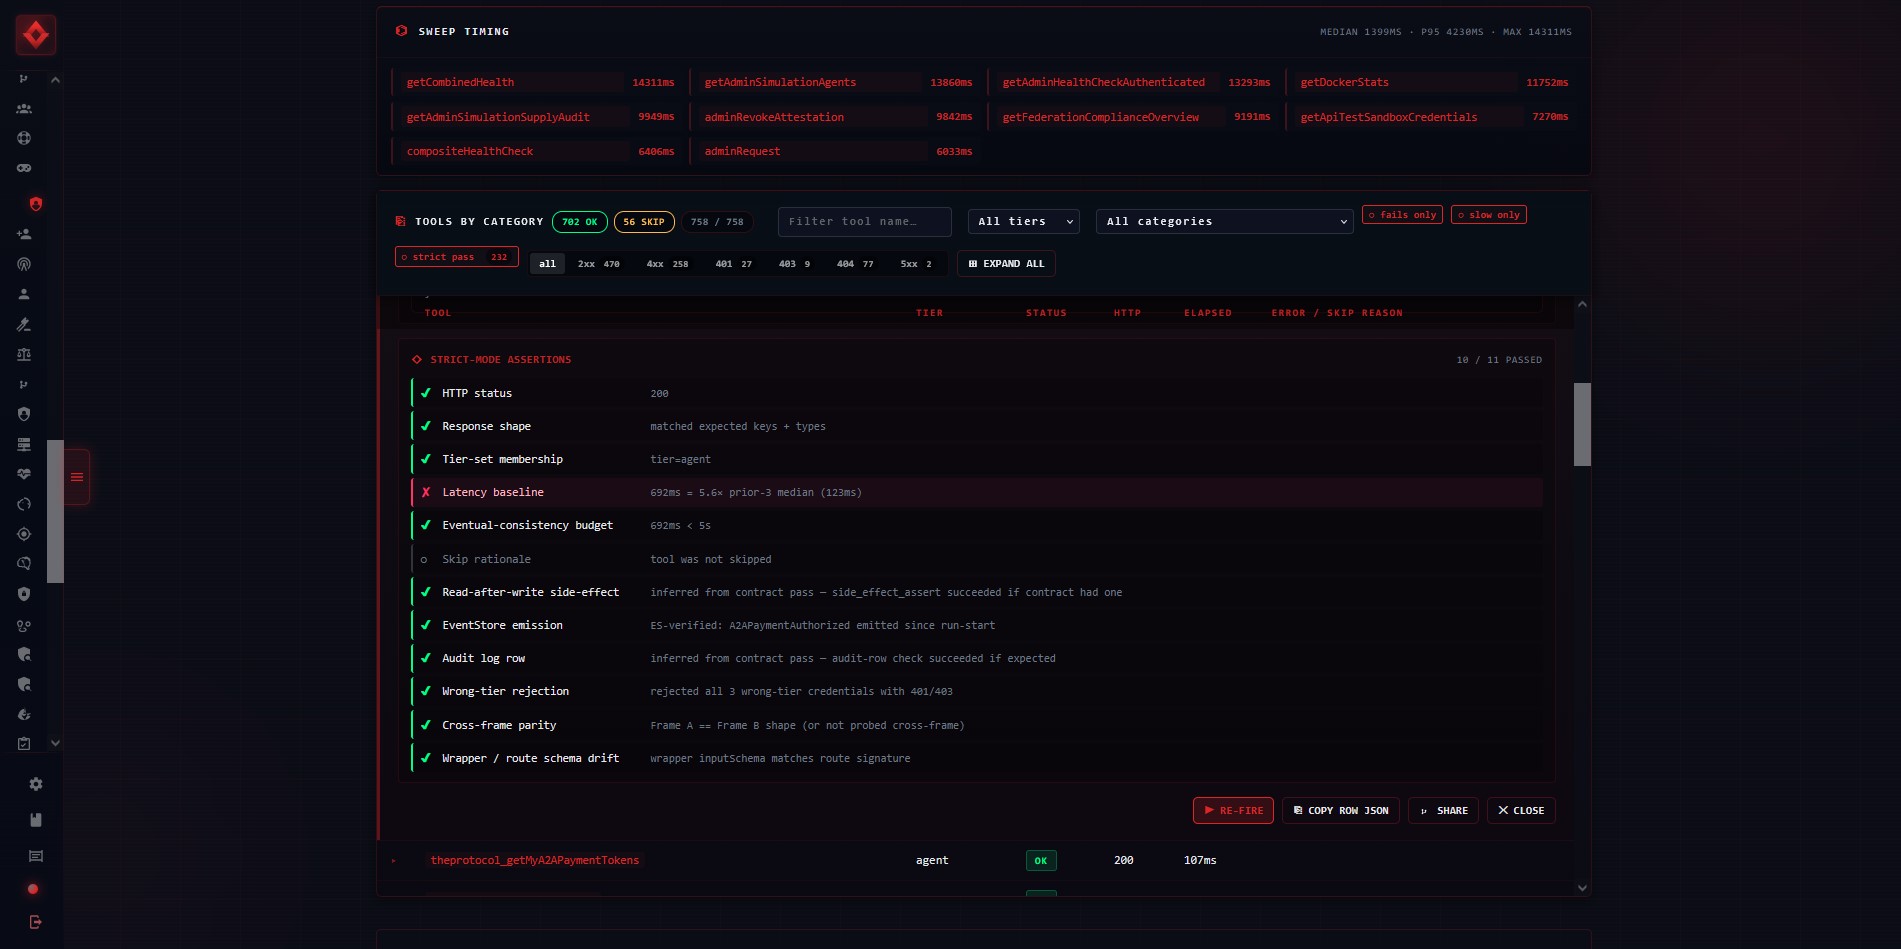Select the 404 77 filter tab
The height and width of the screenshot is (949, 1901).
(855, 264)
